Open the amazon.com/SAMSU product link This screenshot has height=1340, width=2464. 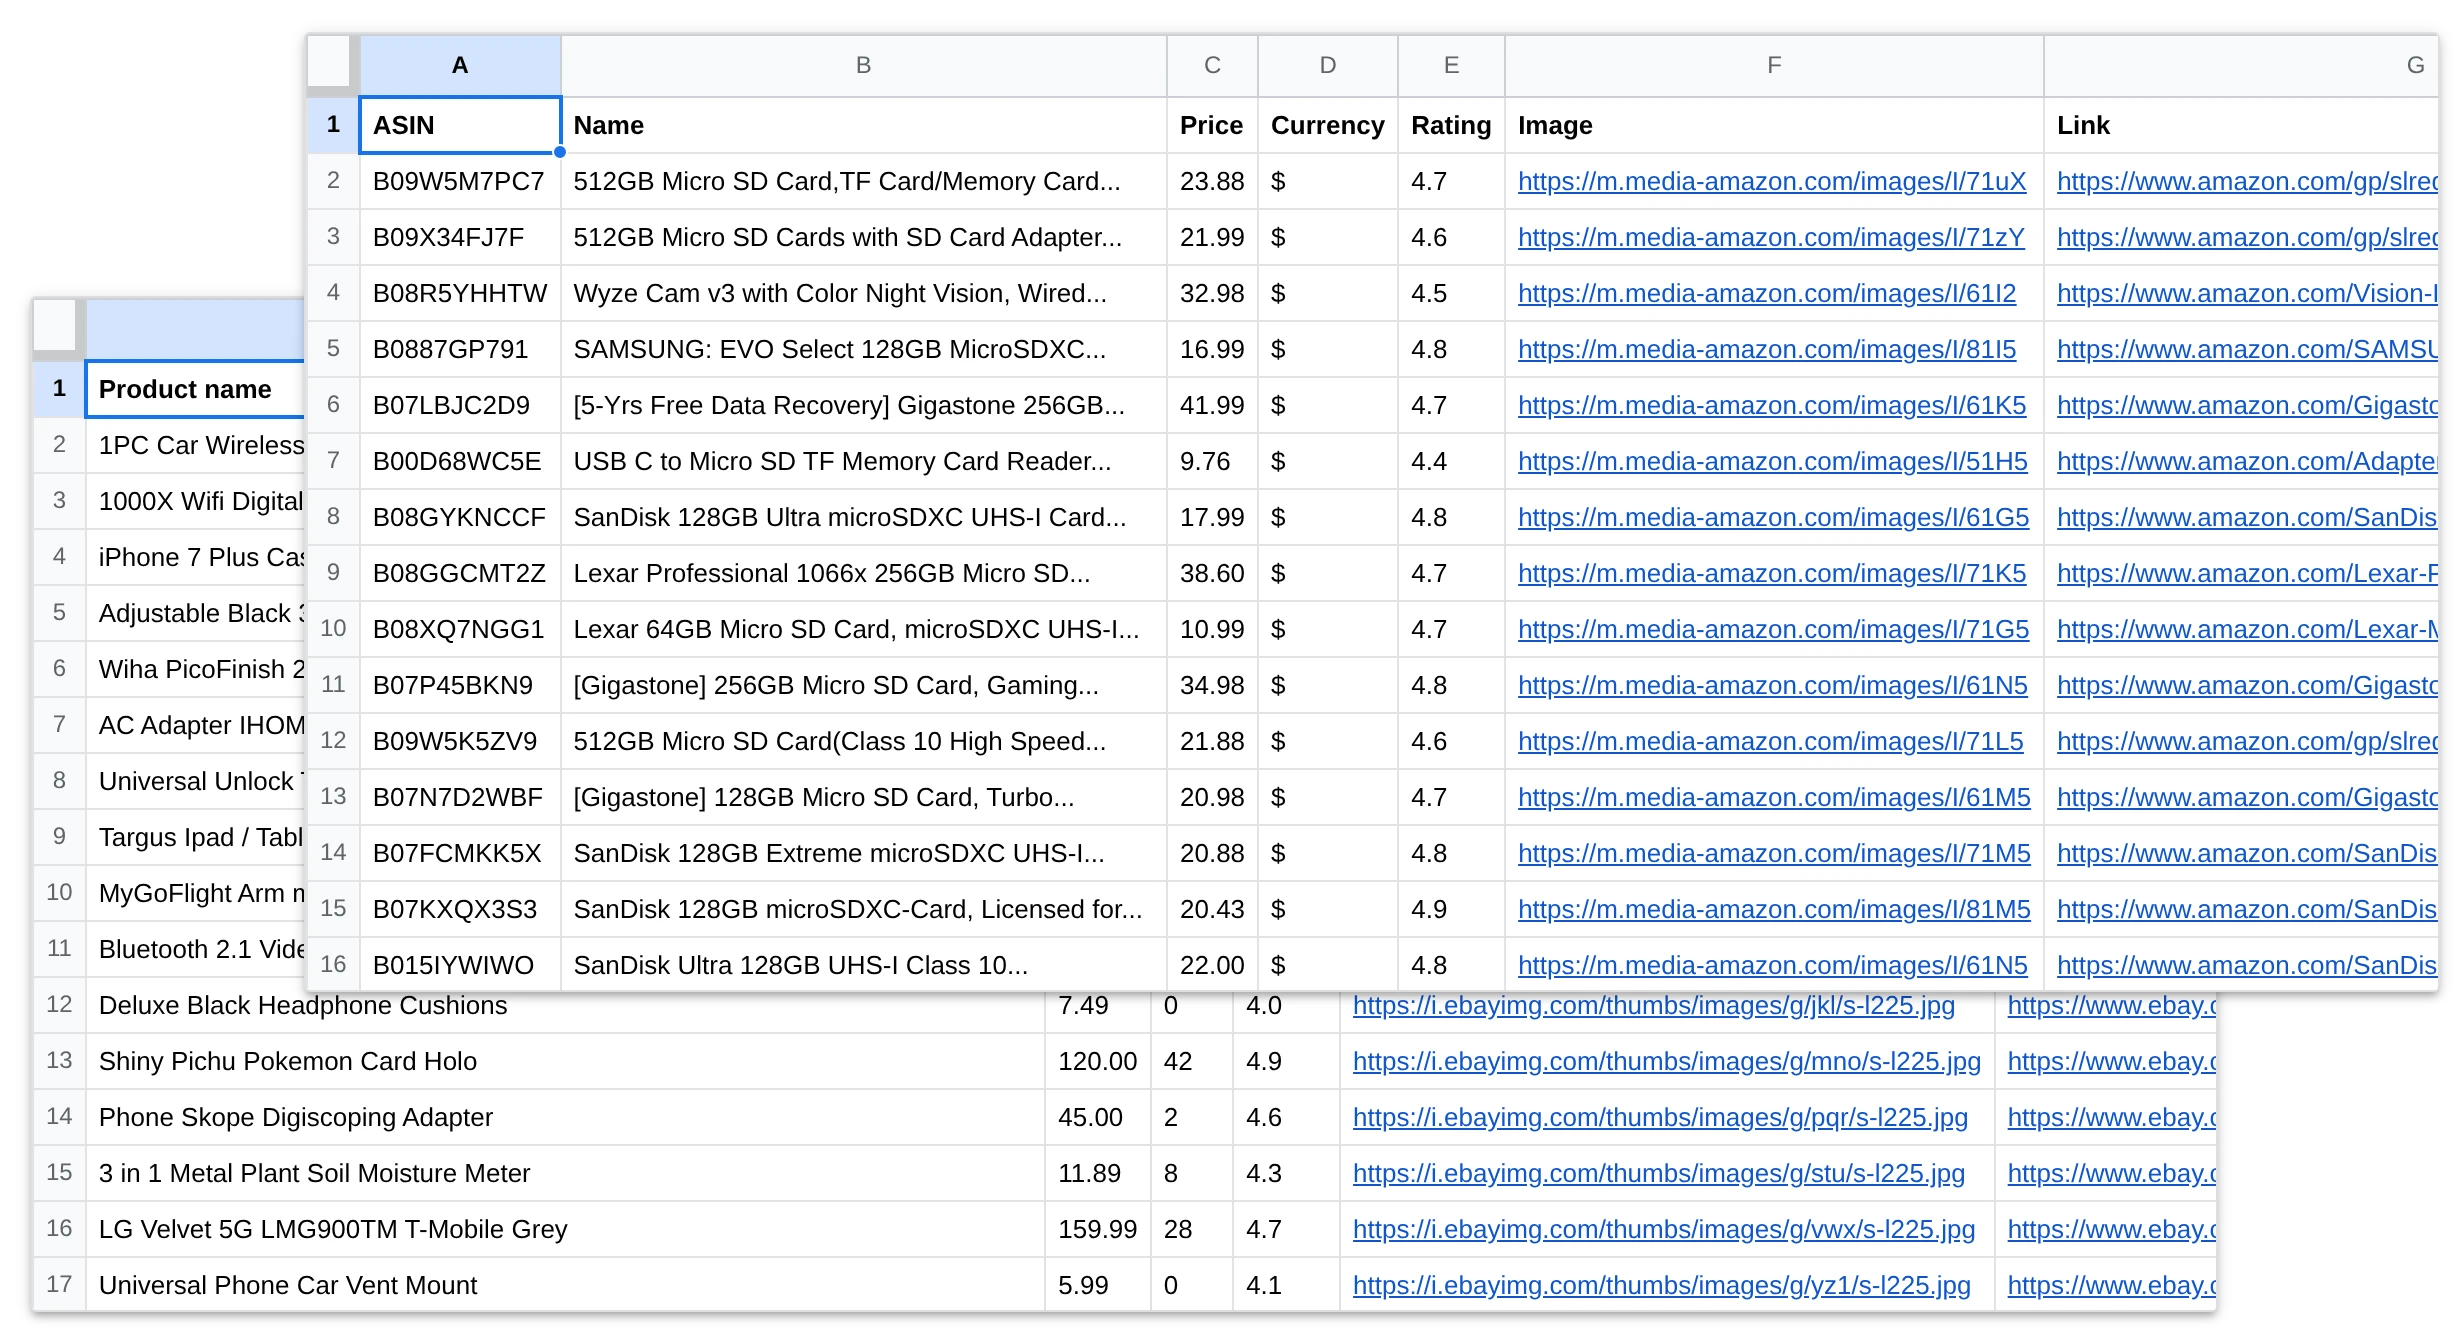coord(2247,349)
